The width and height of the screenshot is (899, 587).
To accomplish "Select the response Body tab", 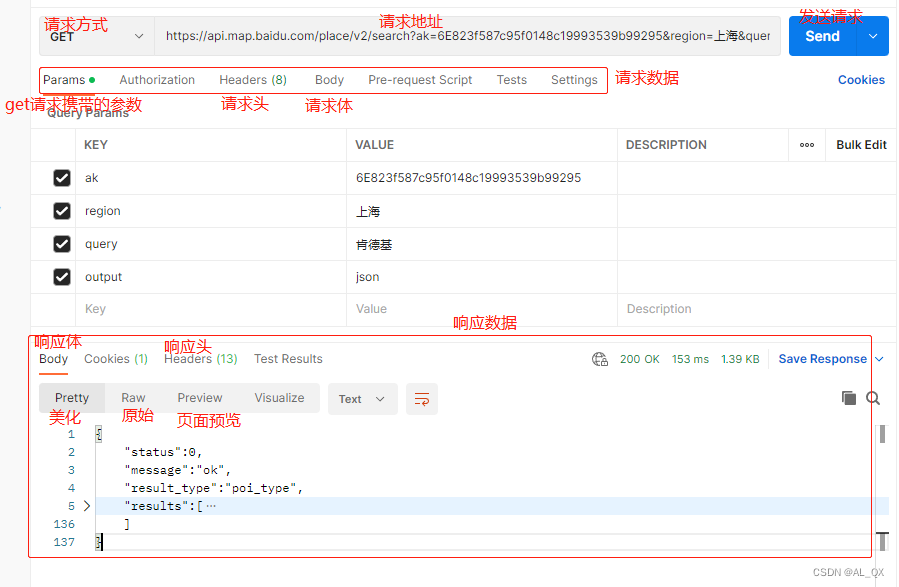I will tap(53, 359).
